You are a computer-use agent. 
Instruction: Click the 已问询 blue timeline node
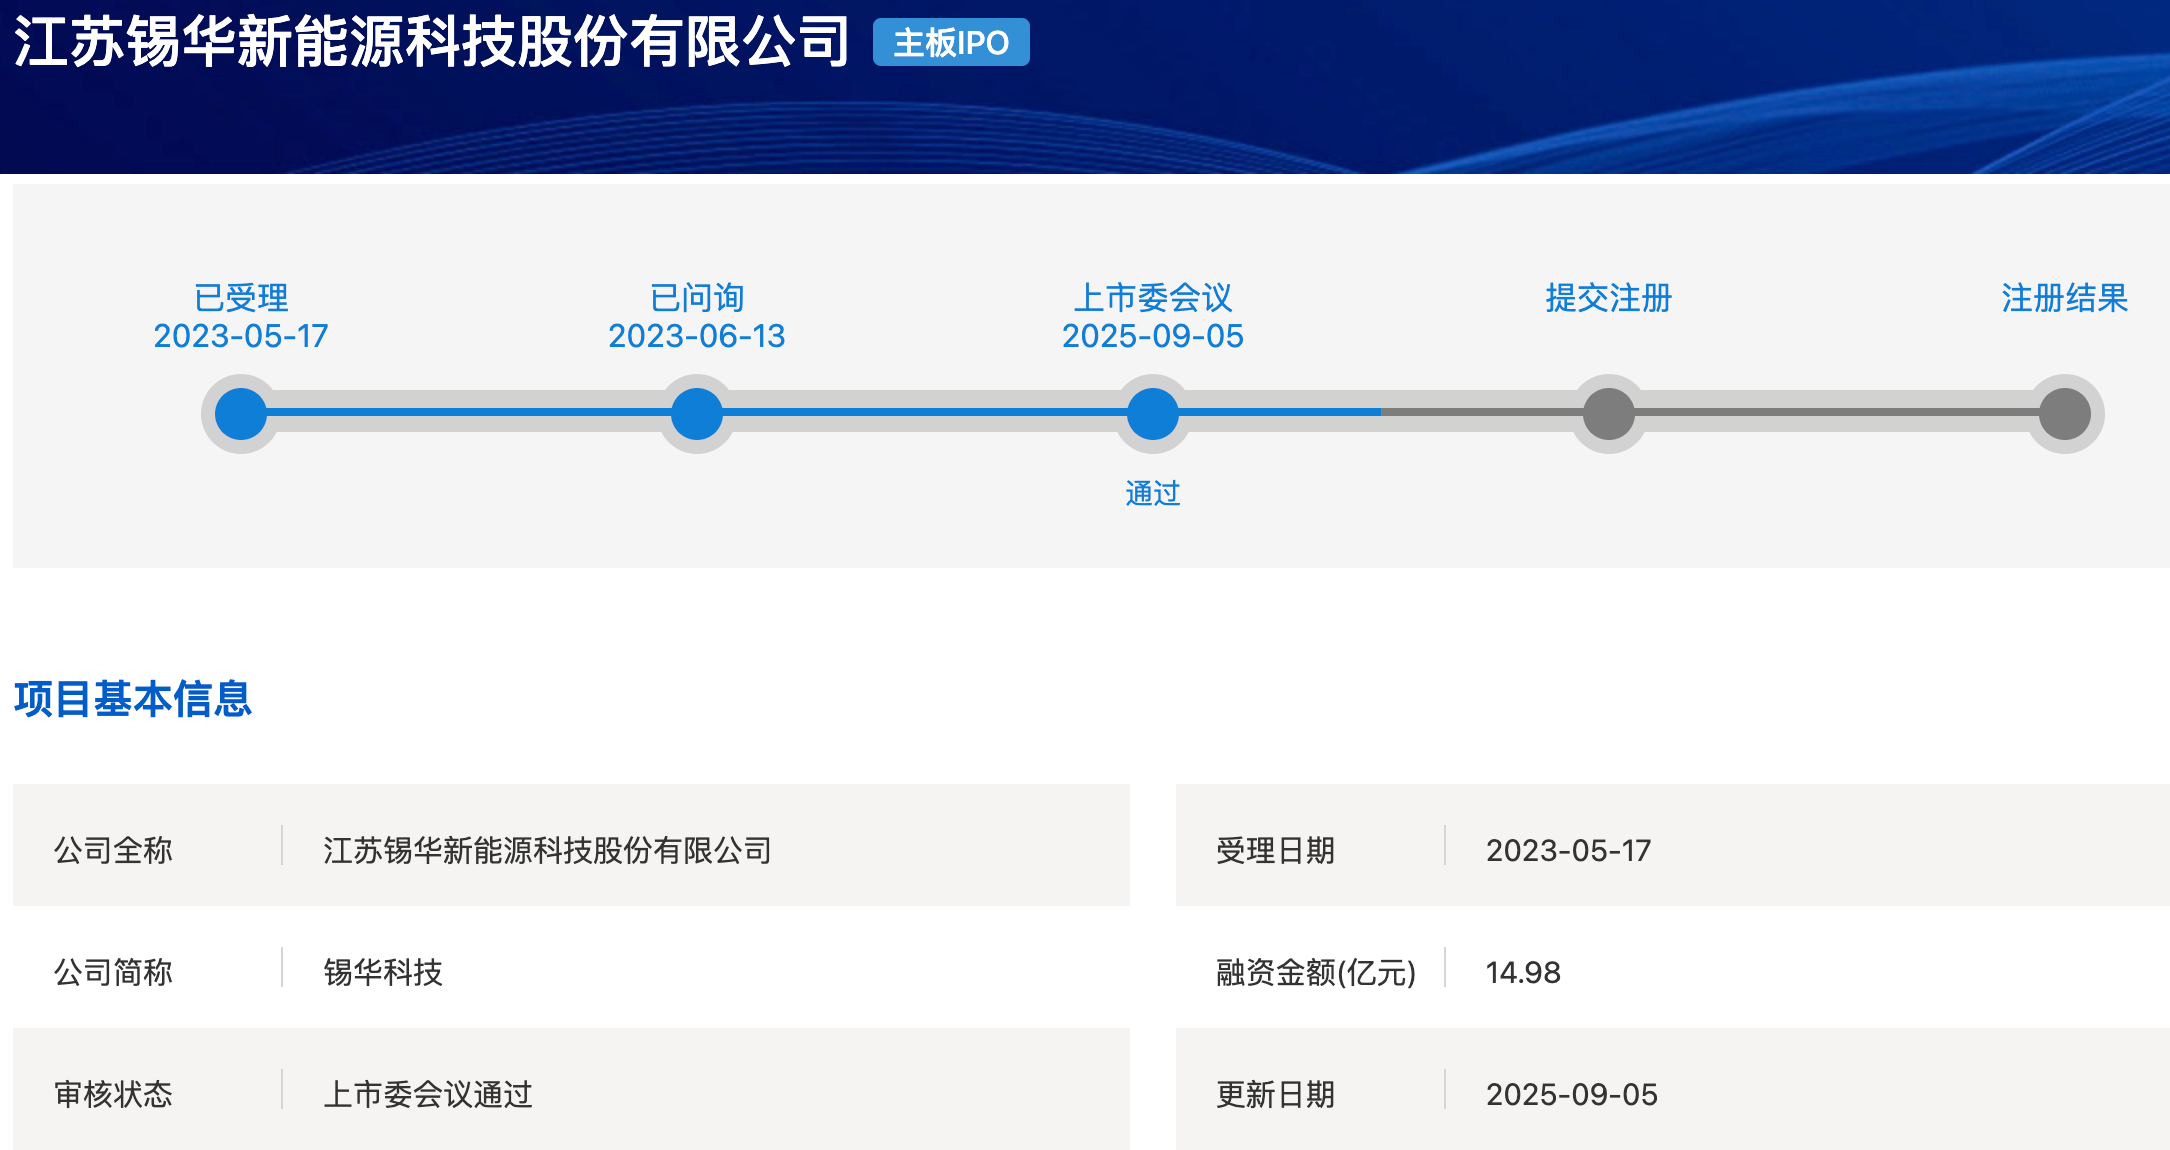pos(697,413)
